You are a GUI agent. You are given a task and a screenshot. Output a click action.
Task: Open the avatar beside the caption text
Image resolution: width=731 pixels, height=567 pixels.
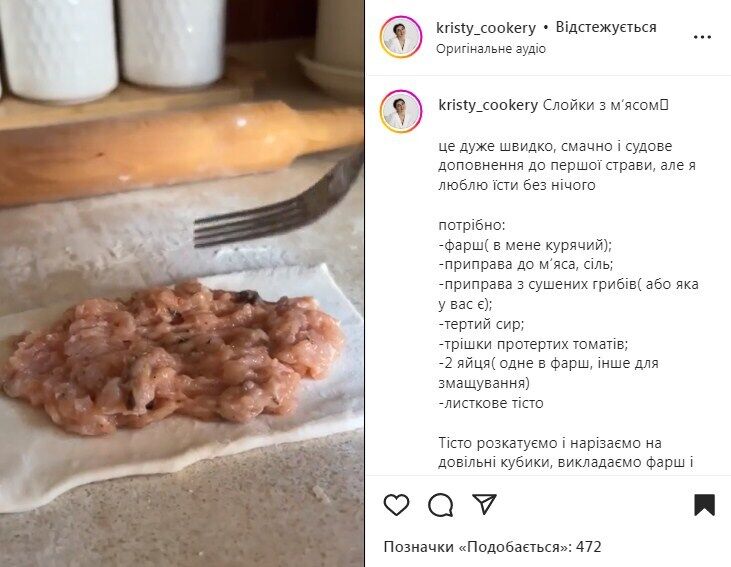tap(401, 111)
